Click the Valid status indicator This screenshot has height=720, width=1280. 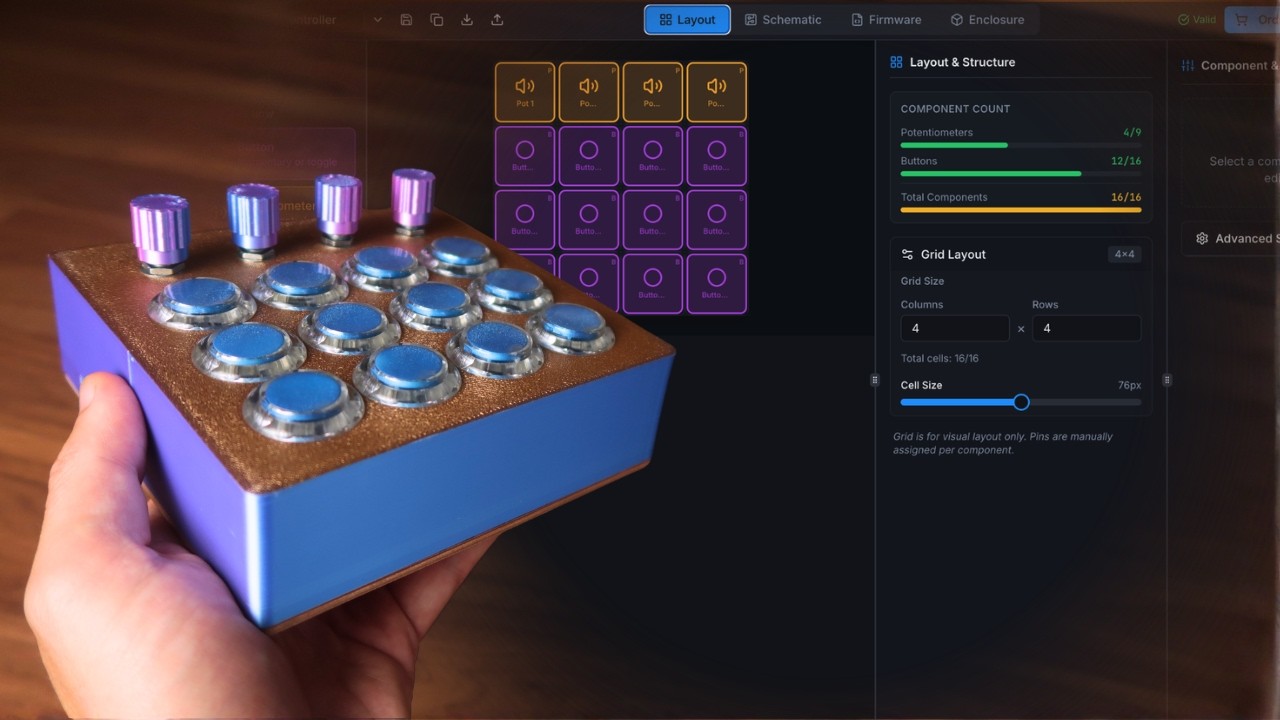click(1197, 19)
